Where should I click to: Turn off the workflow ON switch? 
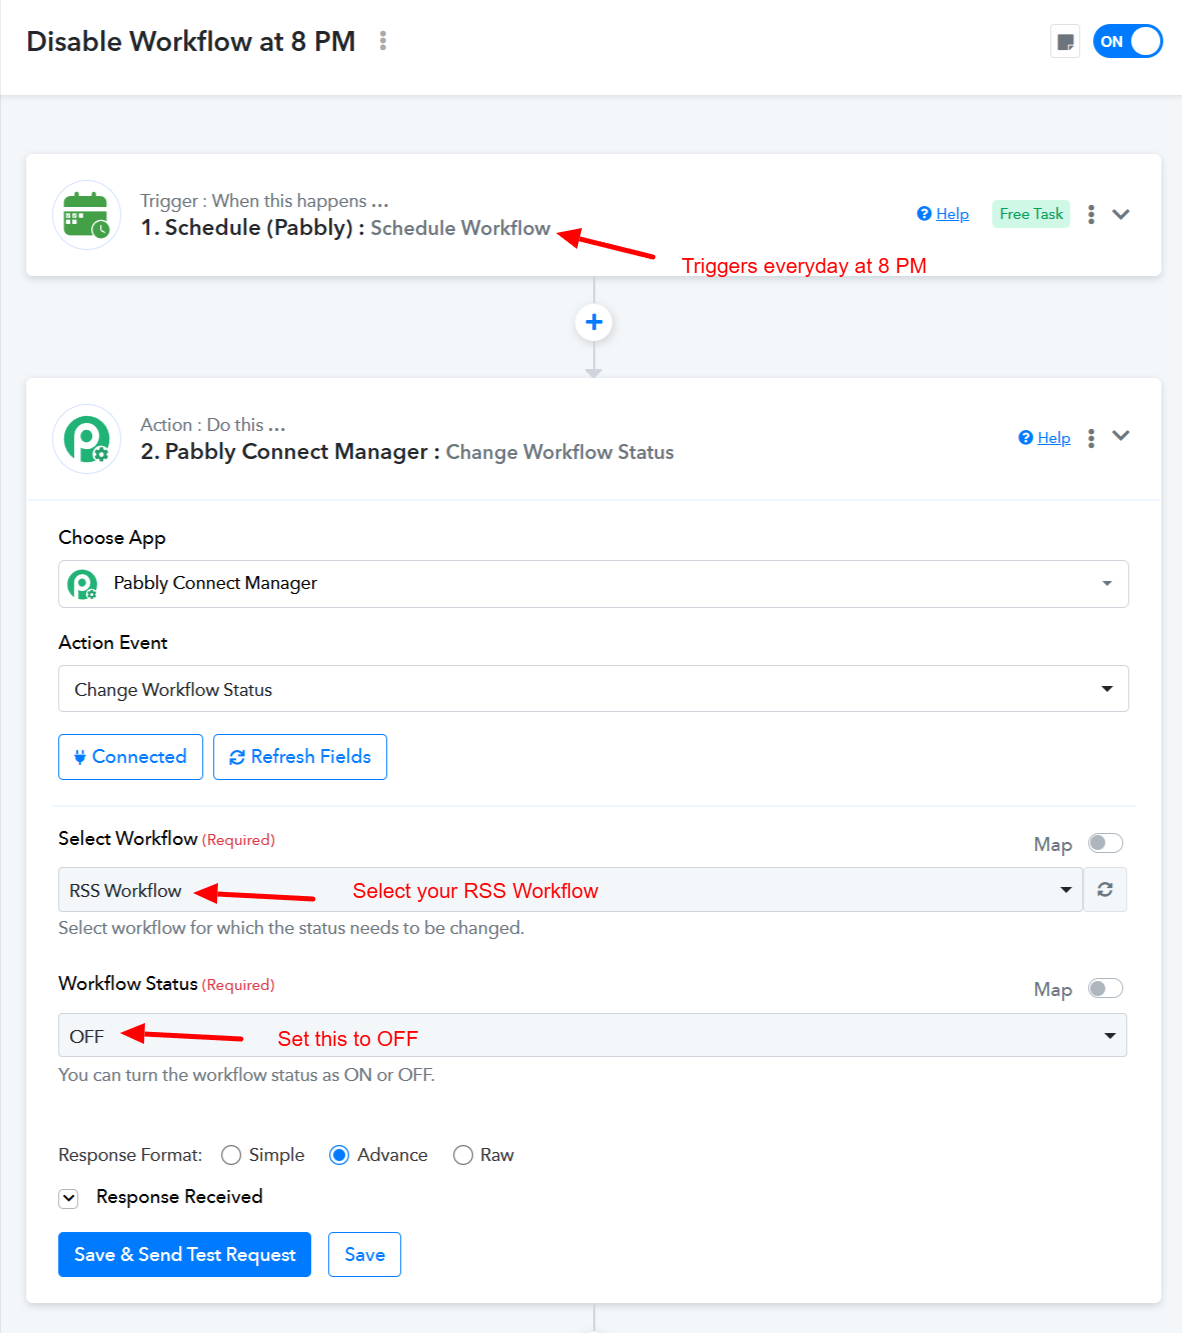[1127, 42]
